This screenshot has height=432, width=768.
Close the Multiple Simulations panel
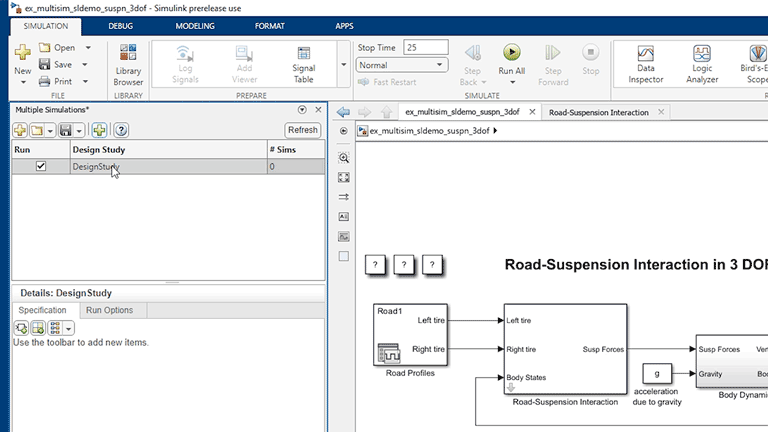click(x=318, y=109)
